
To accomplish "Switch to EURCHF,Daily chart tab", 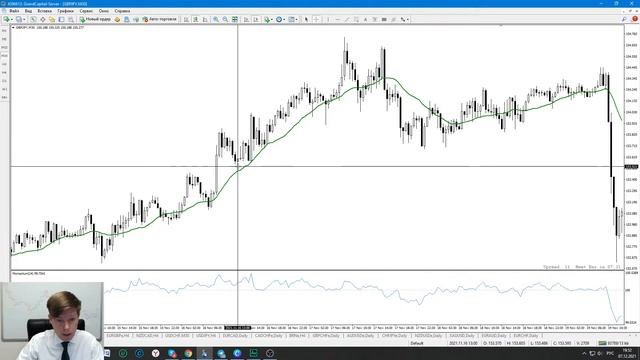I will pyautogui.click(x=526, y=336).
